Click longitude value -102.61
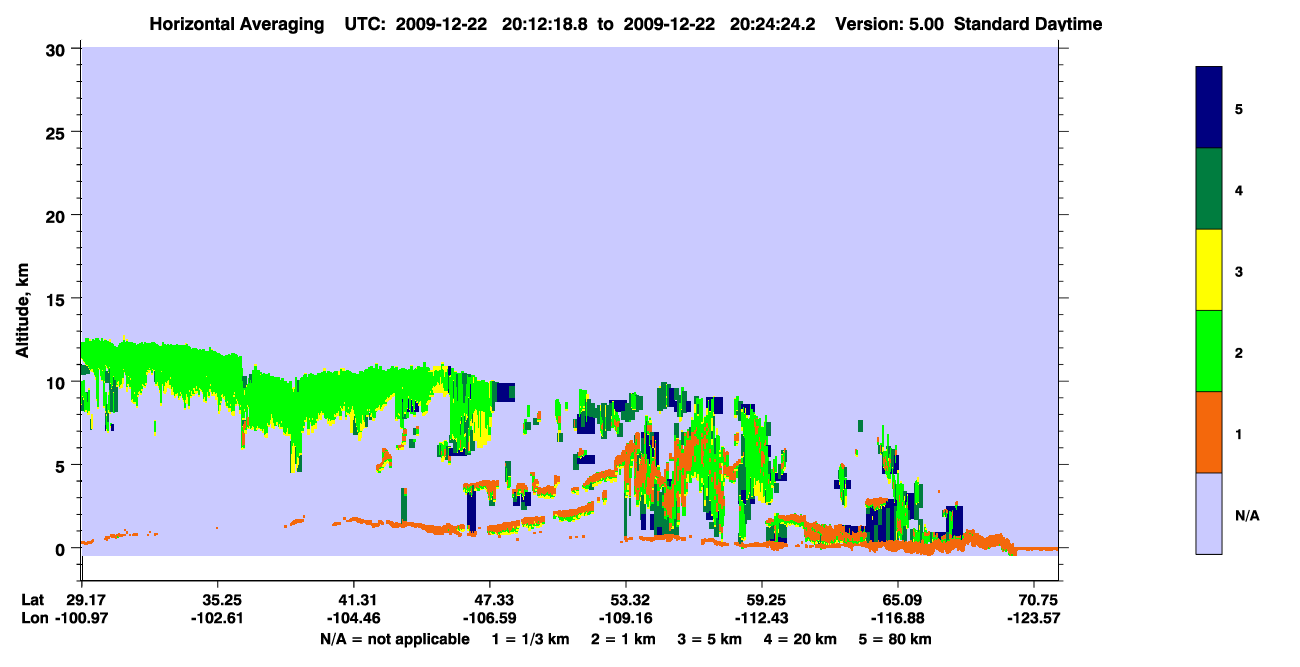Viewport: 1300px width, 667px height. (218, 619)
